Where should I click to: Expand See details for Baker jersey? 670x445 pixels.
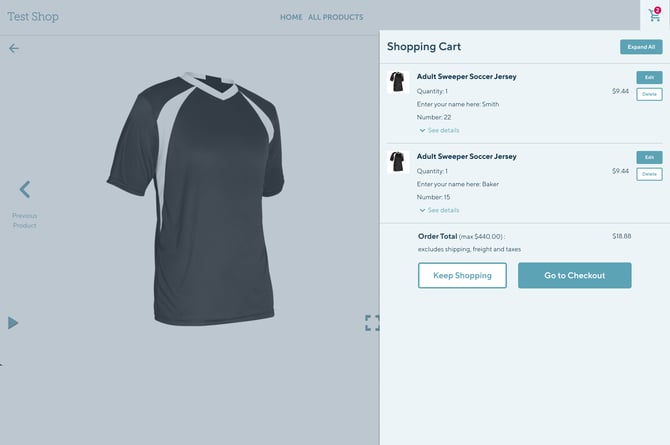[439, 210]
